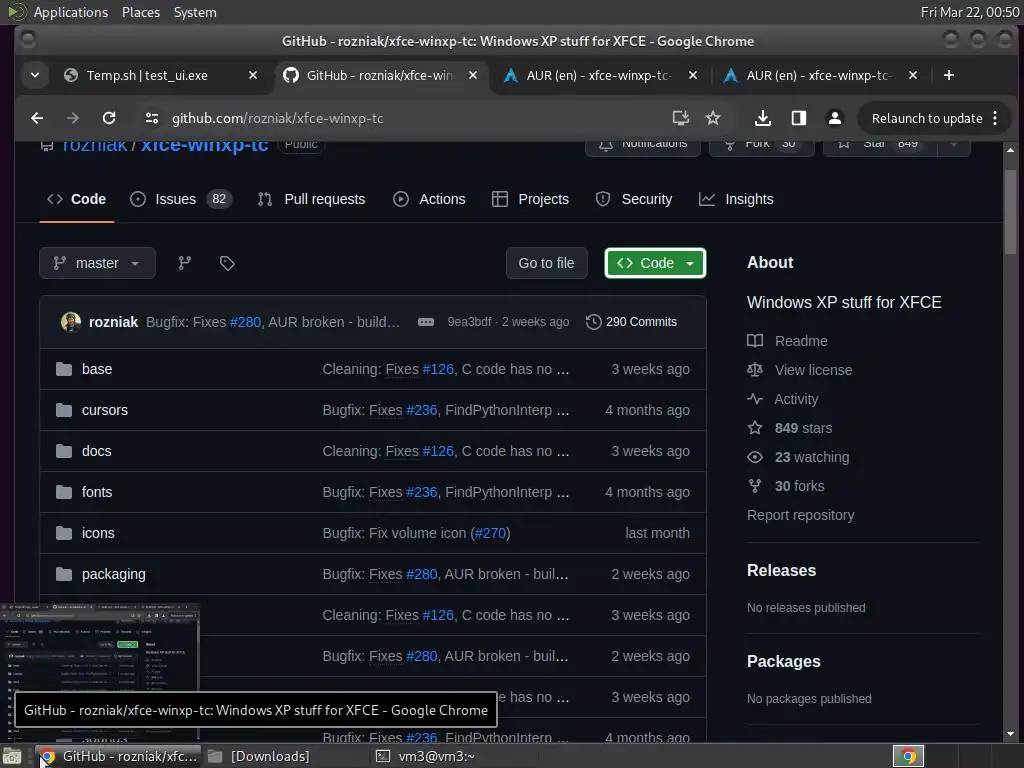The width and height of the screenshot is (1024, 768).
Task: Open Chrome downloads icon
Action: pos(762,118)
